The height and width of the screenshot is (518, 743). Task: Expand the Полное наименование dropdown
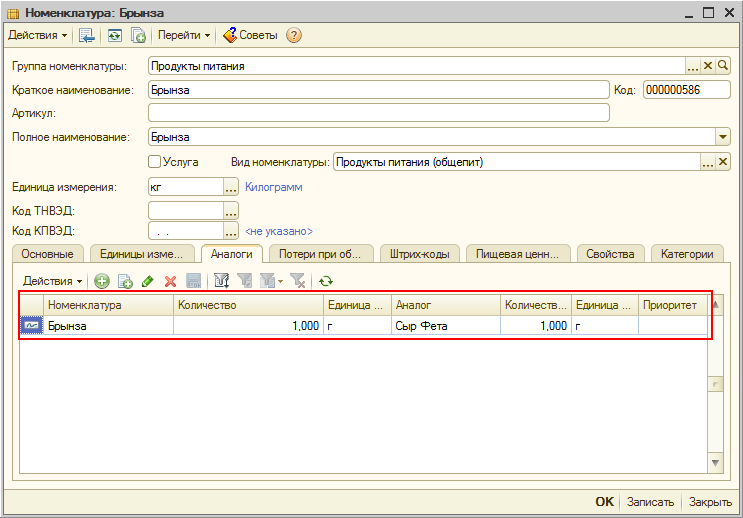(x=723, y=137)
